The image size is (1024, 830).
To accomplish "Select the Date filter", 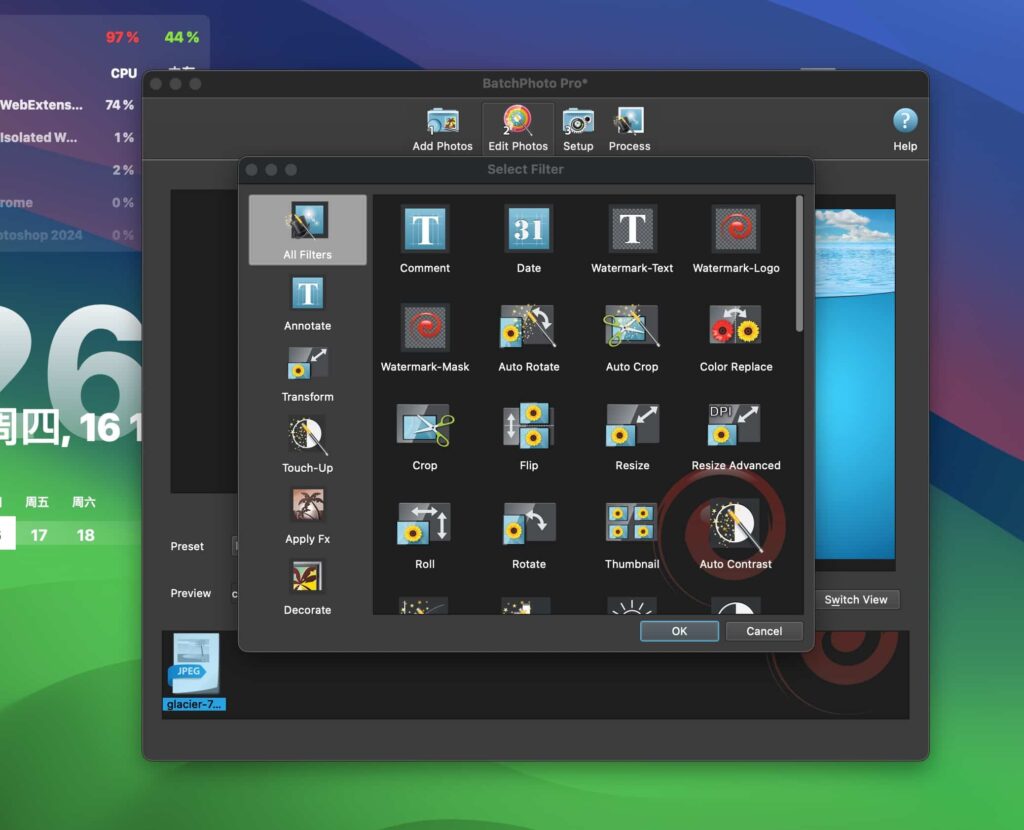I will (x=528, y=228).
